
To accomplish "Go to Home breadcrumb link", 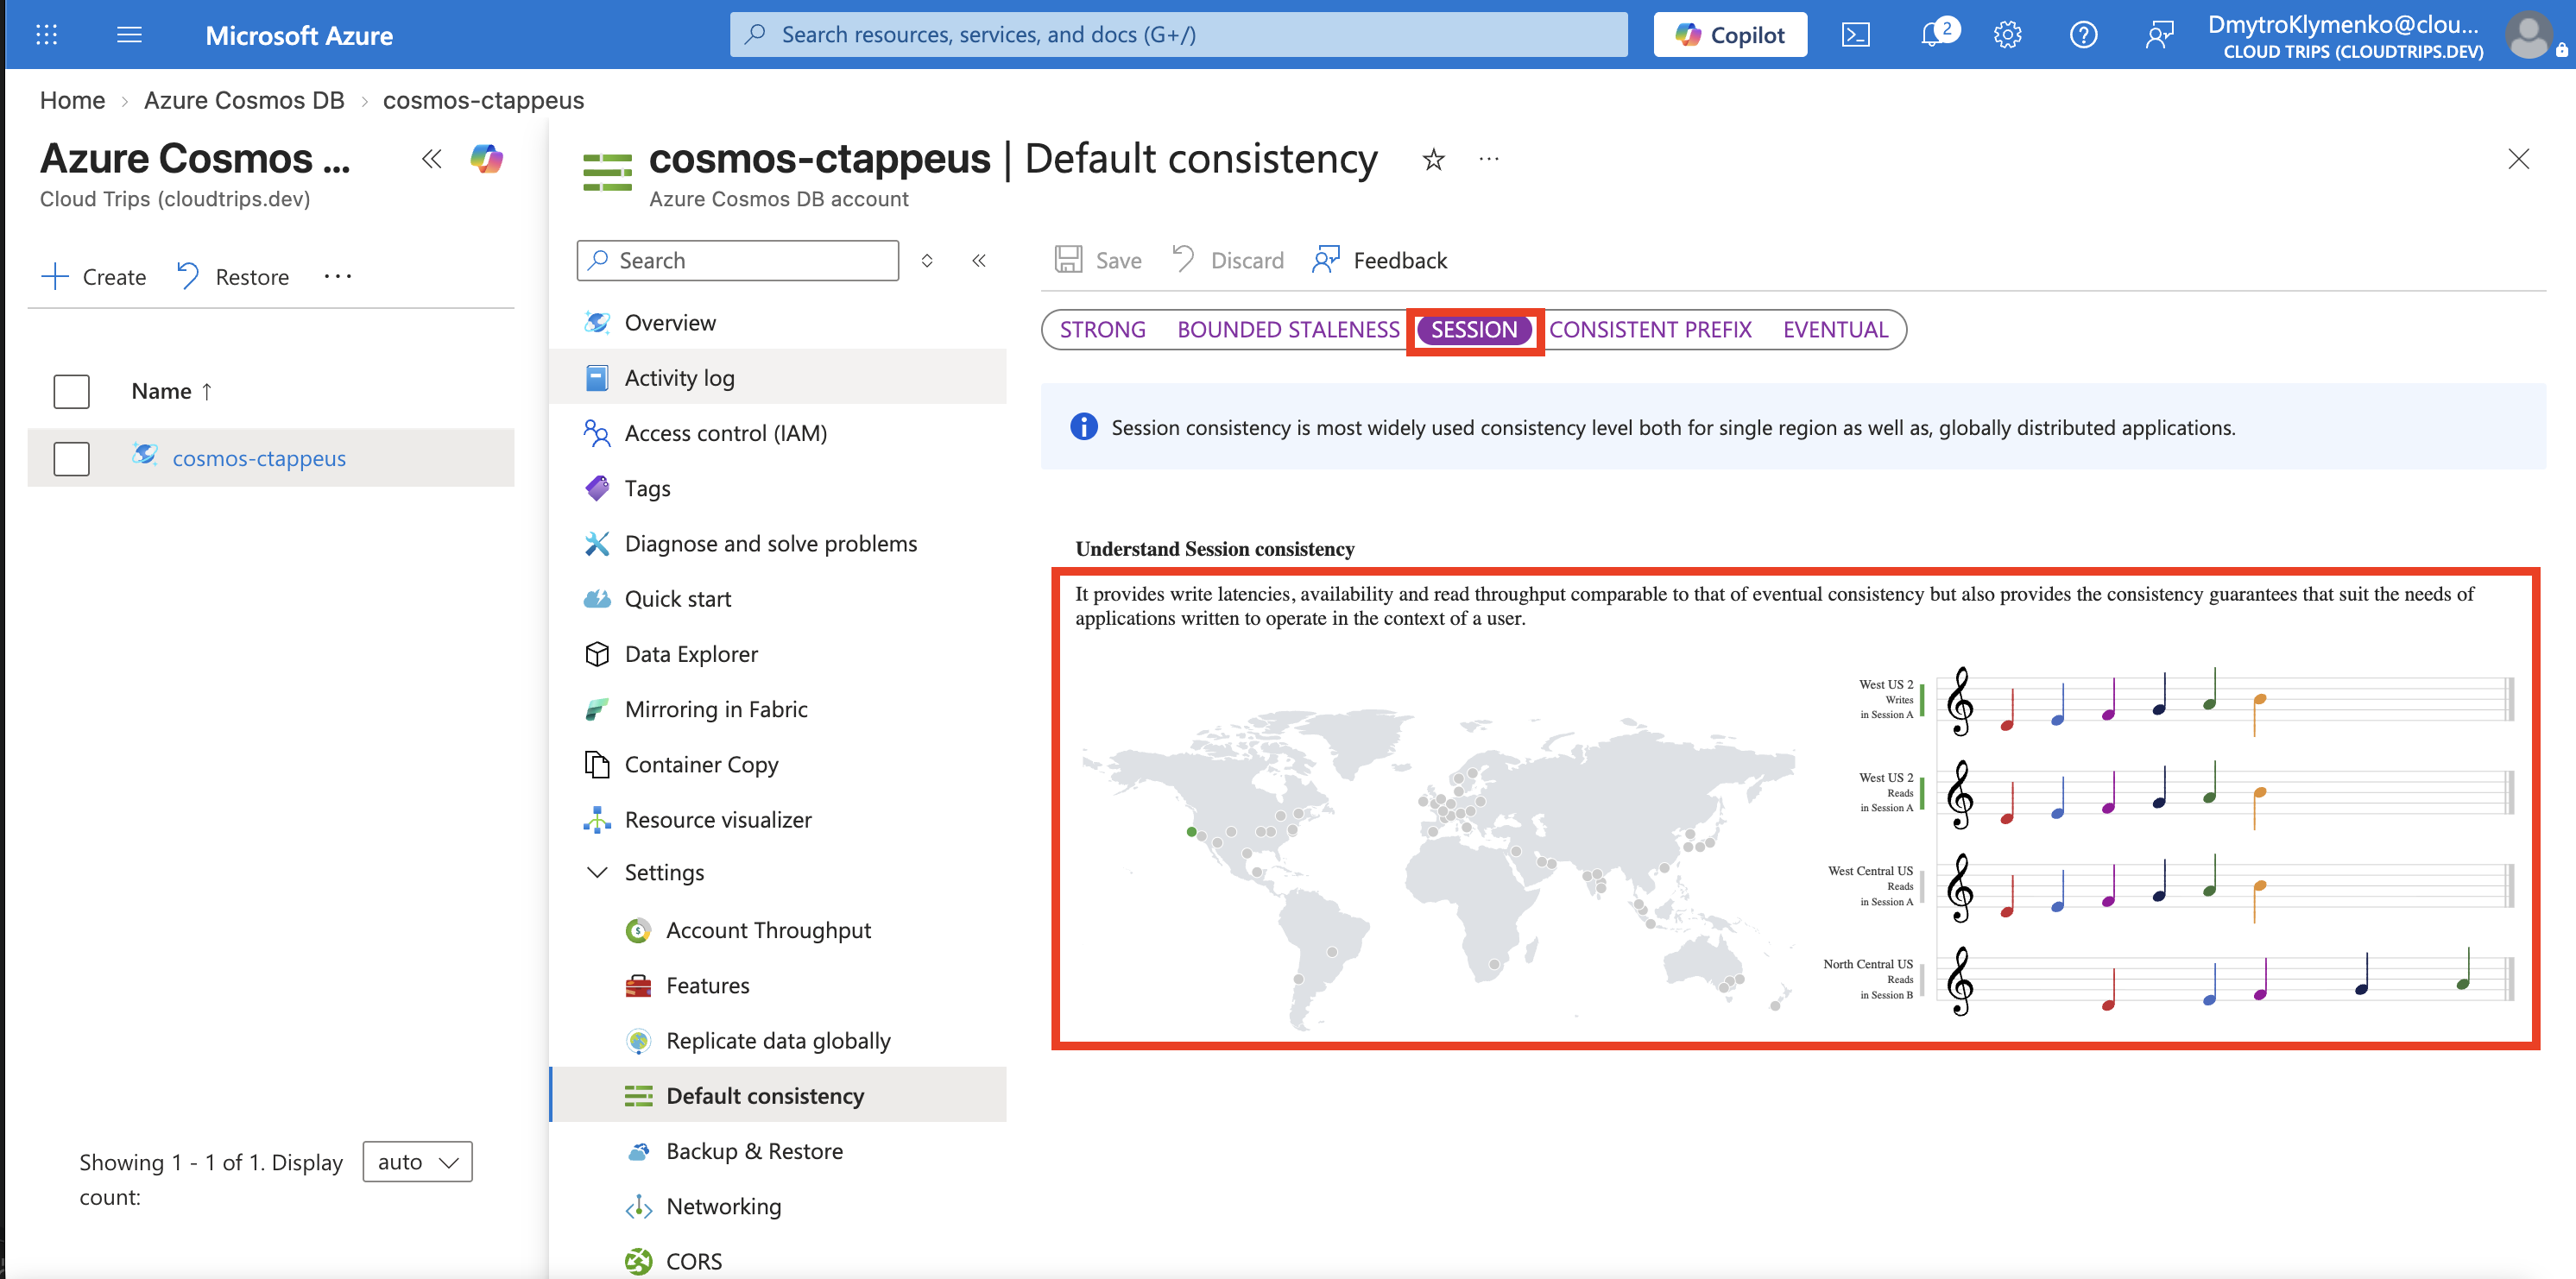I will coord(72,100).
